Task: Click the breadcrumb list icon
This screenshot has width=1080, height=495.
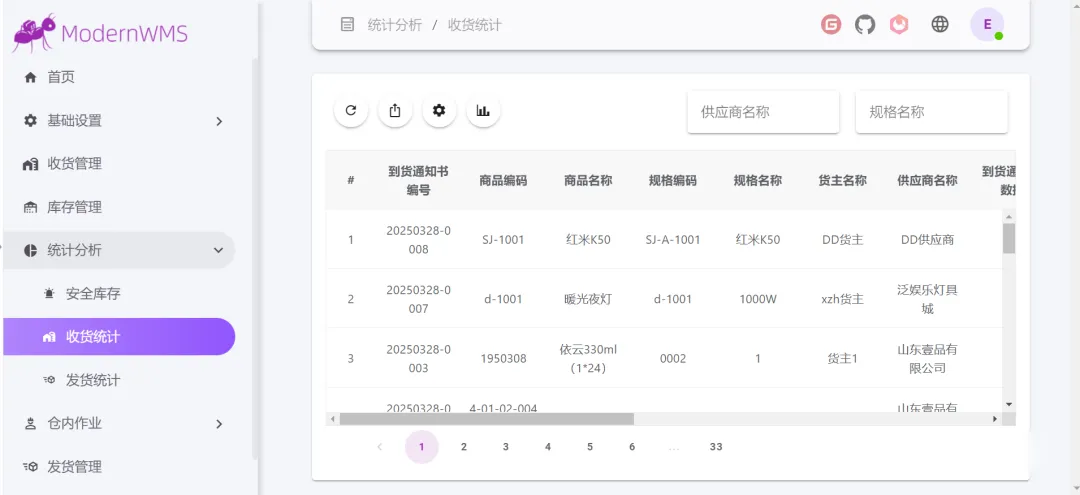Action: (x=348, y=25)
